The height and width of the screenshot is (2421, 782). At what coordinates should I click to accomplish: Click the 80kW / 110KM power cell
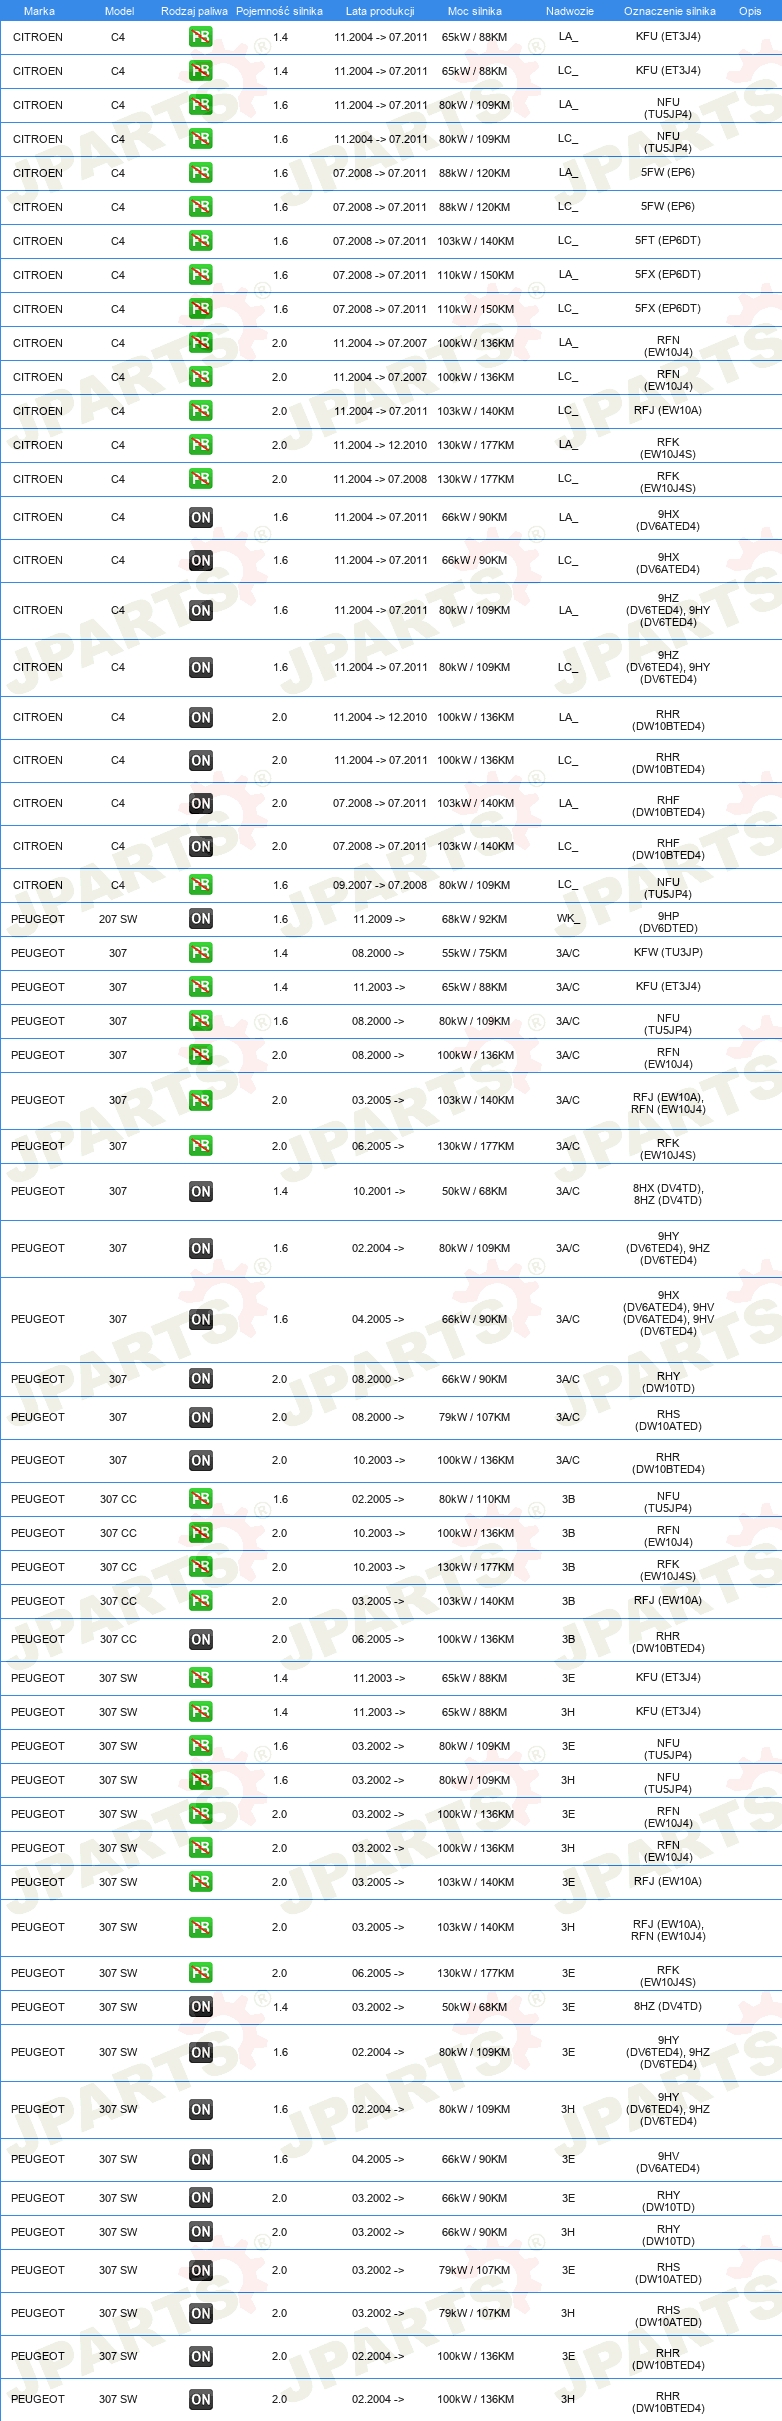(474, 1499)
